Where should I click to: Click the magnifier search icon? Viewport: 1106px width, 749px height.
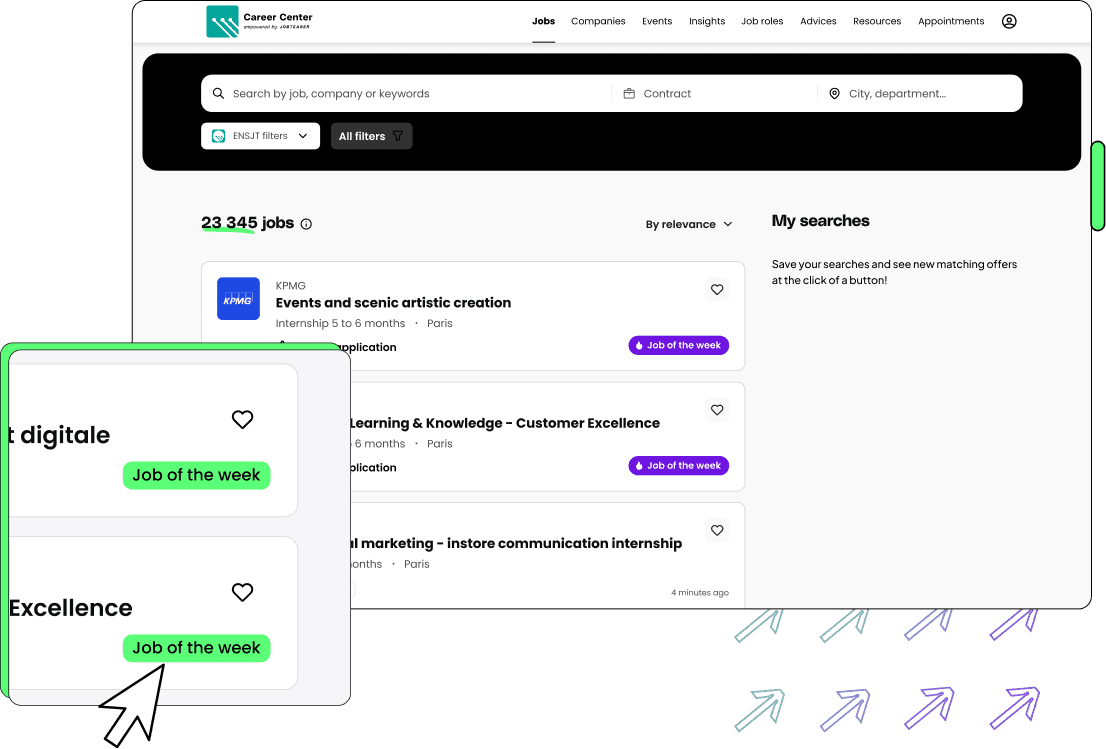[219, 94]
